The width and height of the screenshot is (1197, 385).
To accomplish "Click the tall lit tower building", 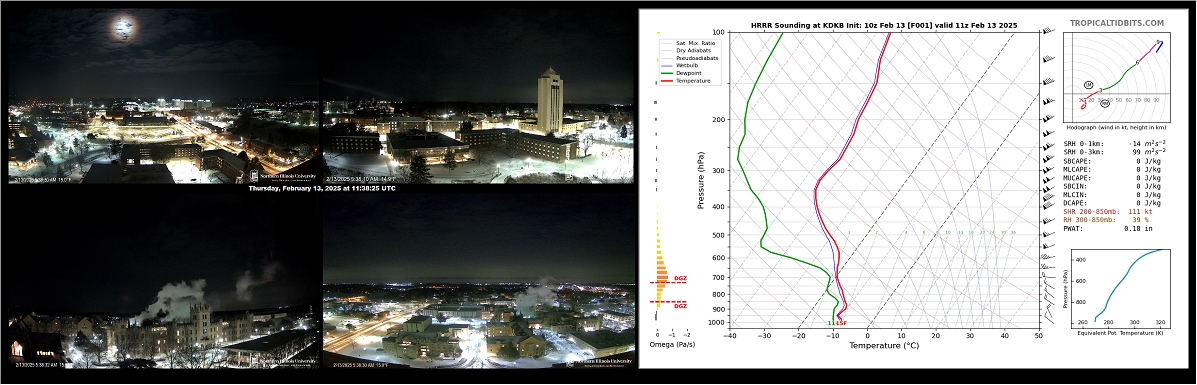I will click(550, 101).
